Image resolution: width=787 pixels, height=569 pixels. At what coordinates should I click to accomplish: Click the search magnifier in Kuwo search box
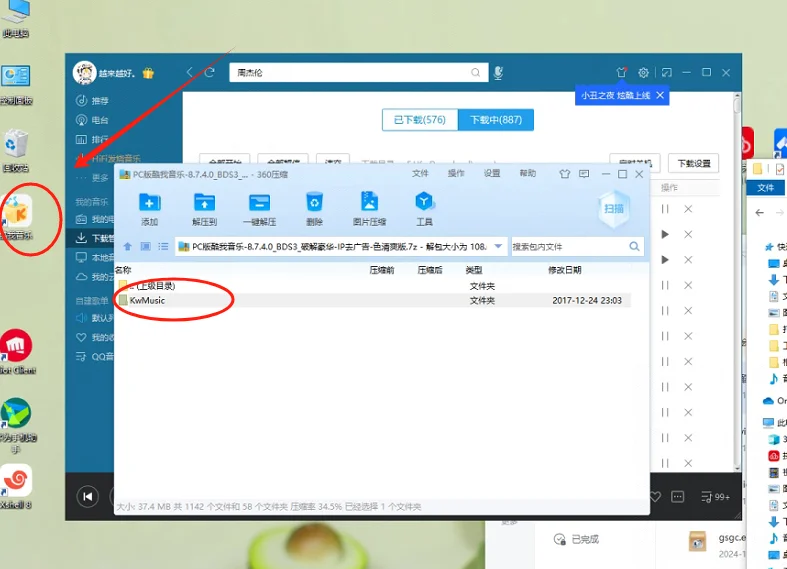475,73
